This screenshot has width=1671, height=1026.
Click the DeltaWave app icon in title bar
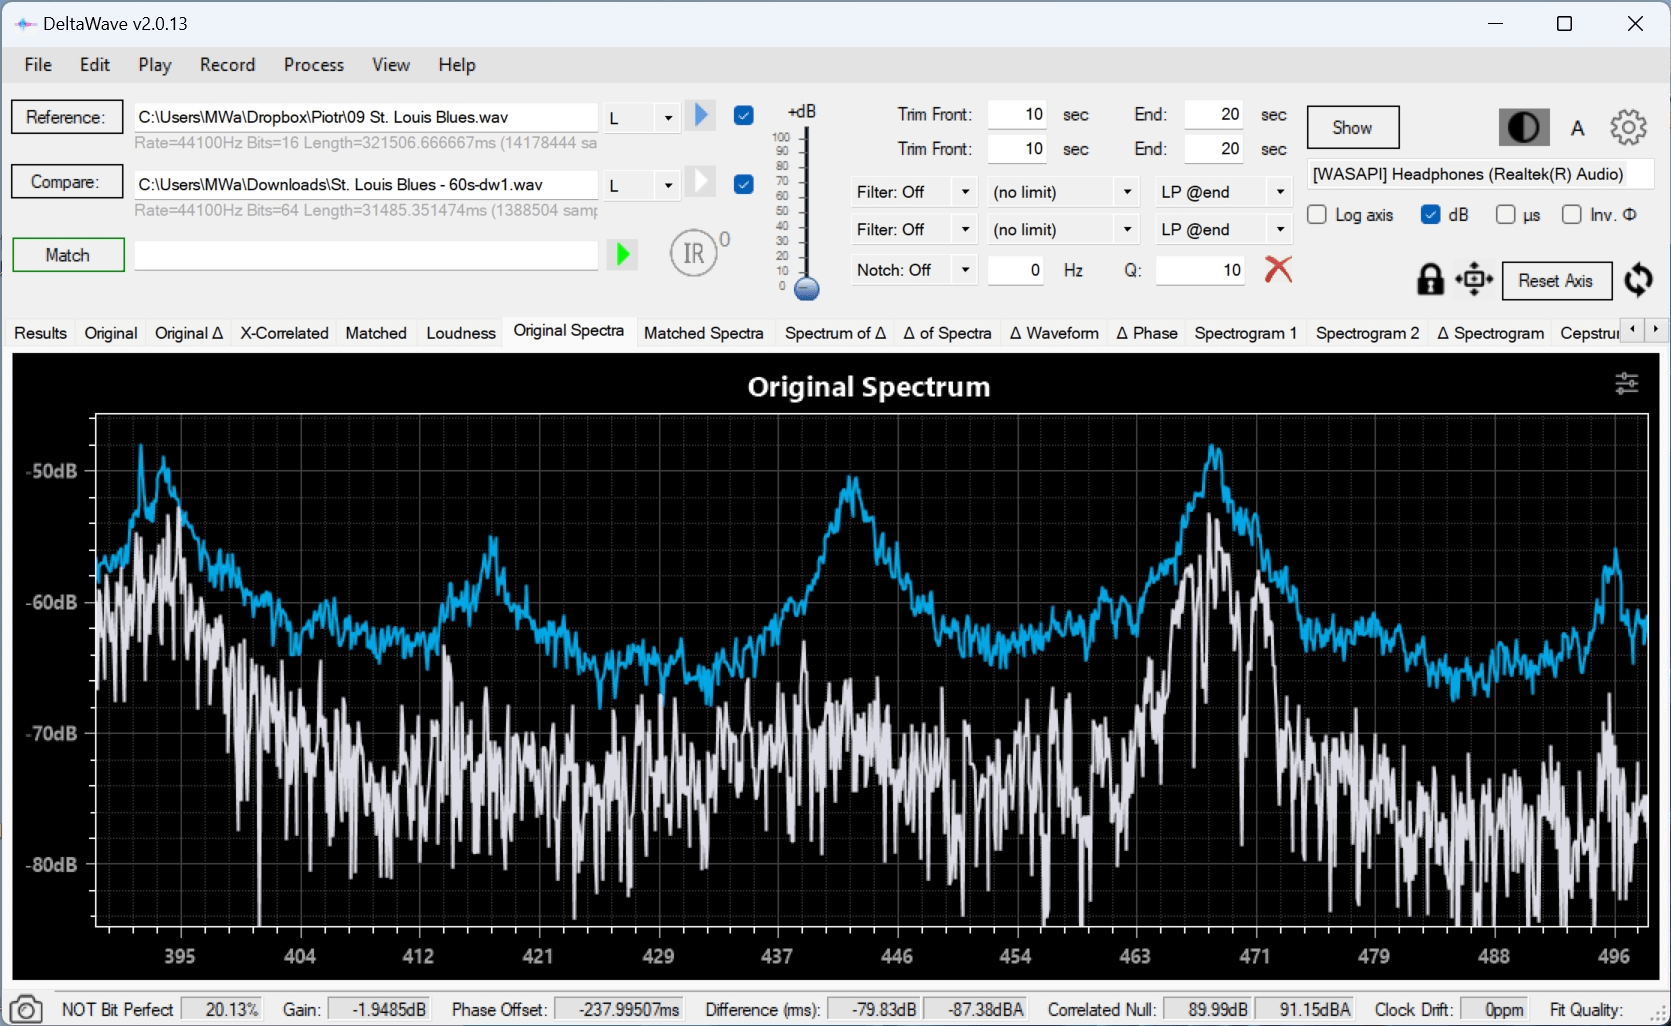(25, 24)
